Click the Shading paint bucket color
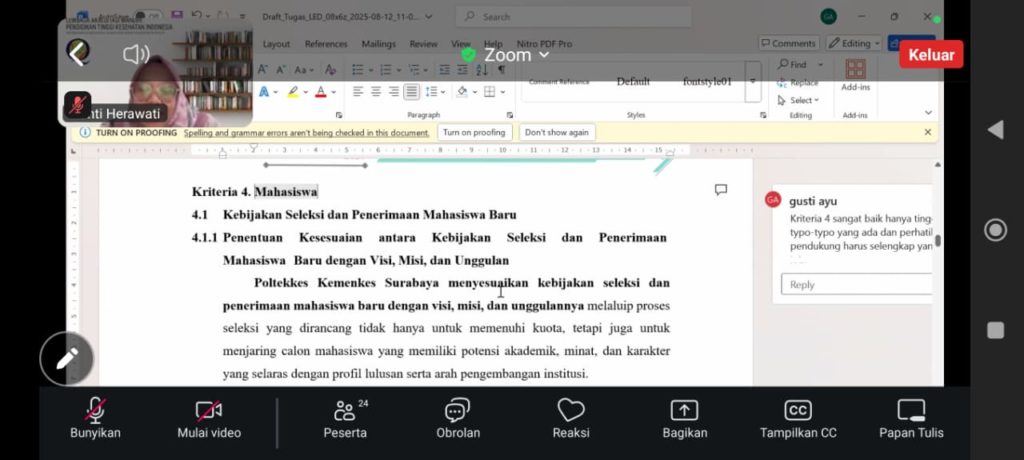Image resolution: width=1024 pixels, height=460 pixels. 462,91
